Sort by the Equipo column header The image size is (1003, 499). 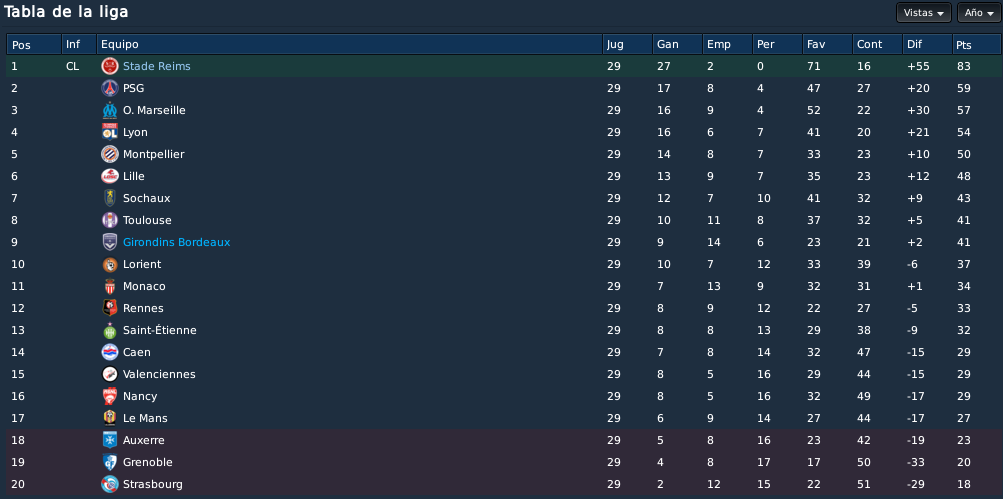[349, 44]
